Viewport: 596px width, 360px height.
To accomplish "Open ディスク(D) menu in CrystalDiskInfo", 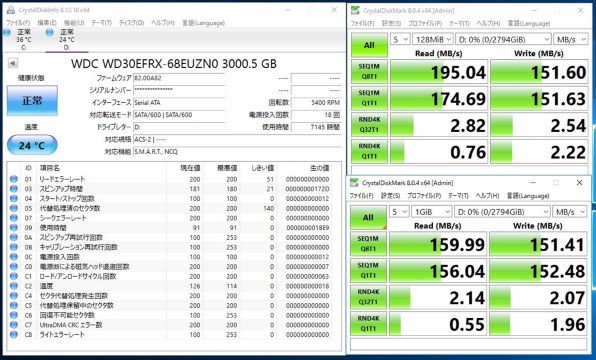I will coord(132,23).
